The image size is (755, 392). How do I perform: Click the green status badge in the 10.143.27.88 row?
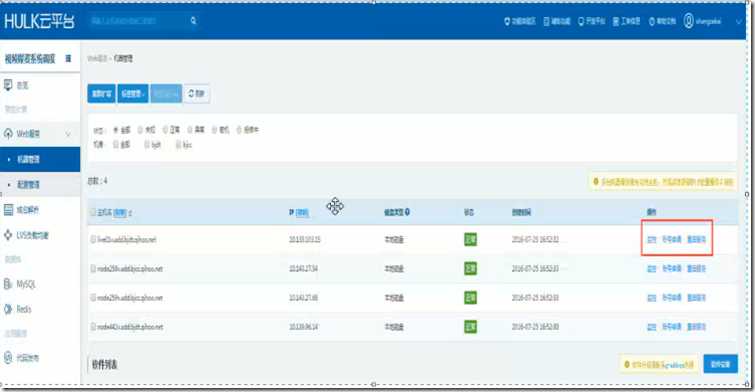470,298
